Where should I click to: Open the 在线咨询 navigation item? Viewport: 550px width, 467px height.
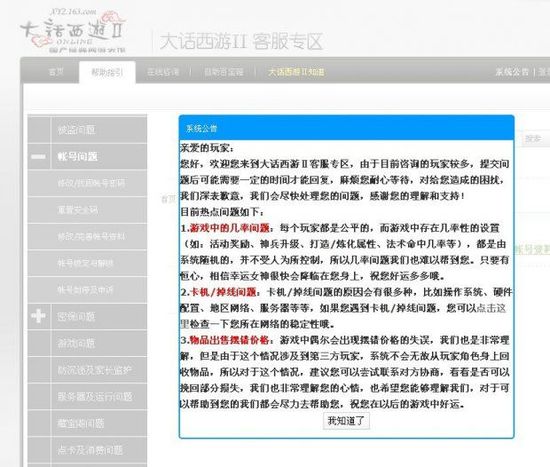(x=163, y=72)
